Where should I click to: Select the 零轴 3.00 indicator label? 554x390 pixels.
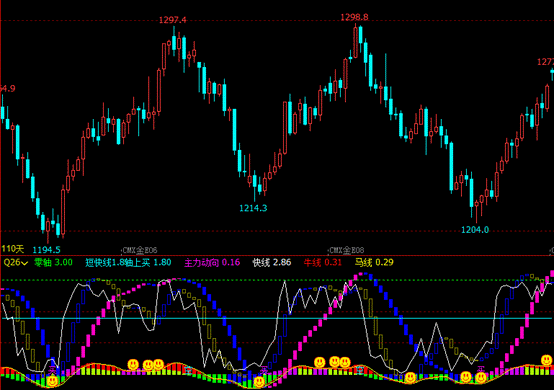(53, 262)
